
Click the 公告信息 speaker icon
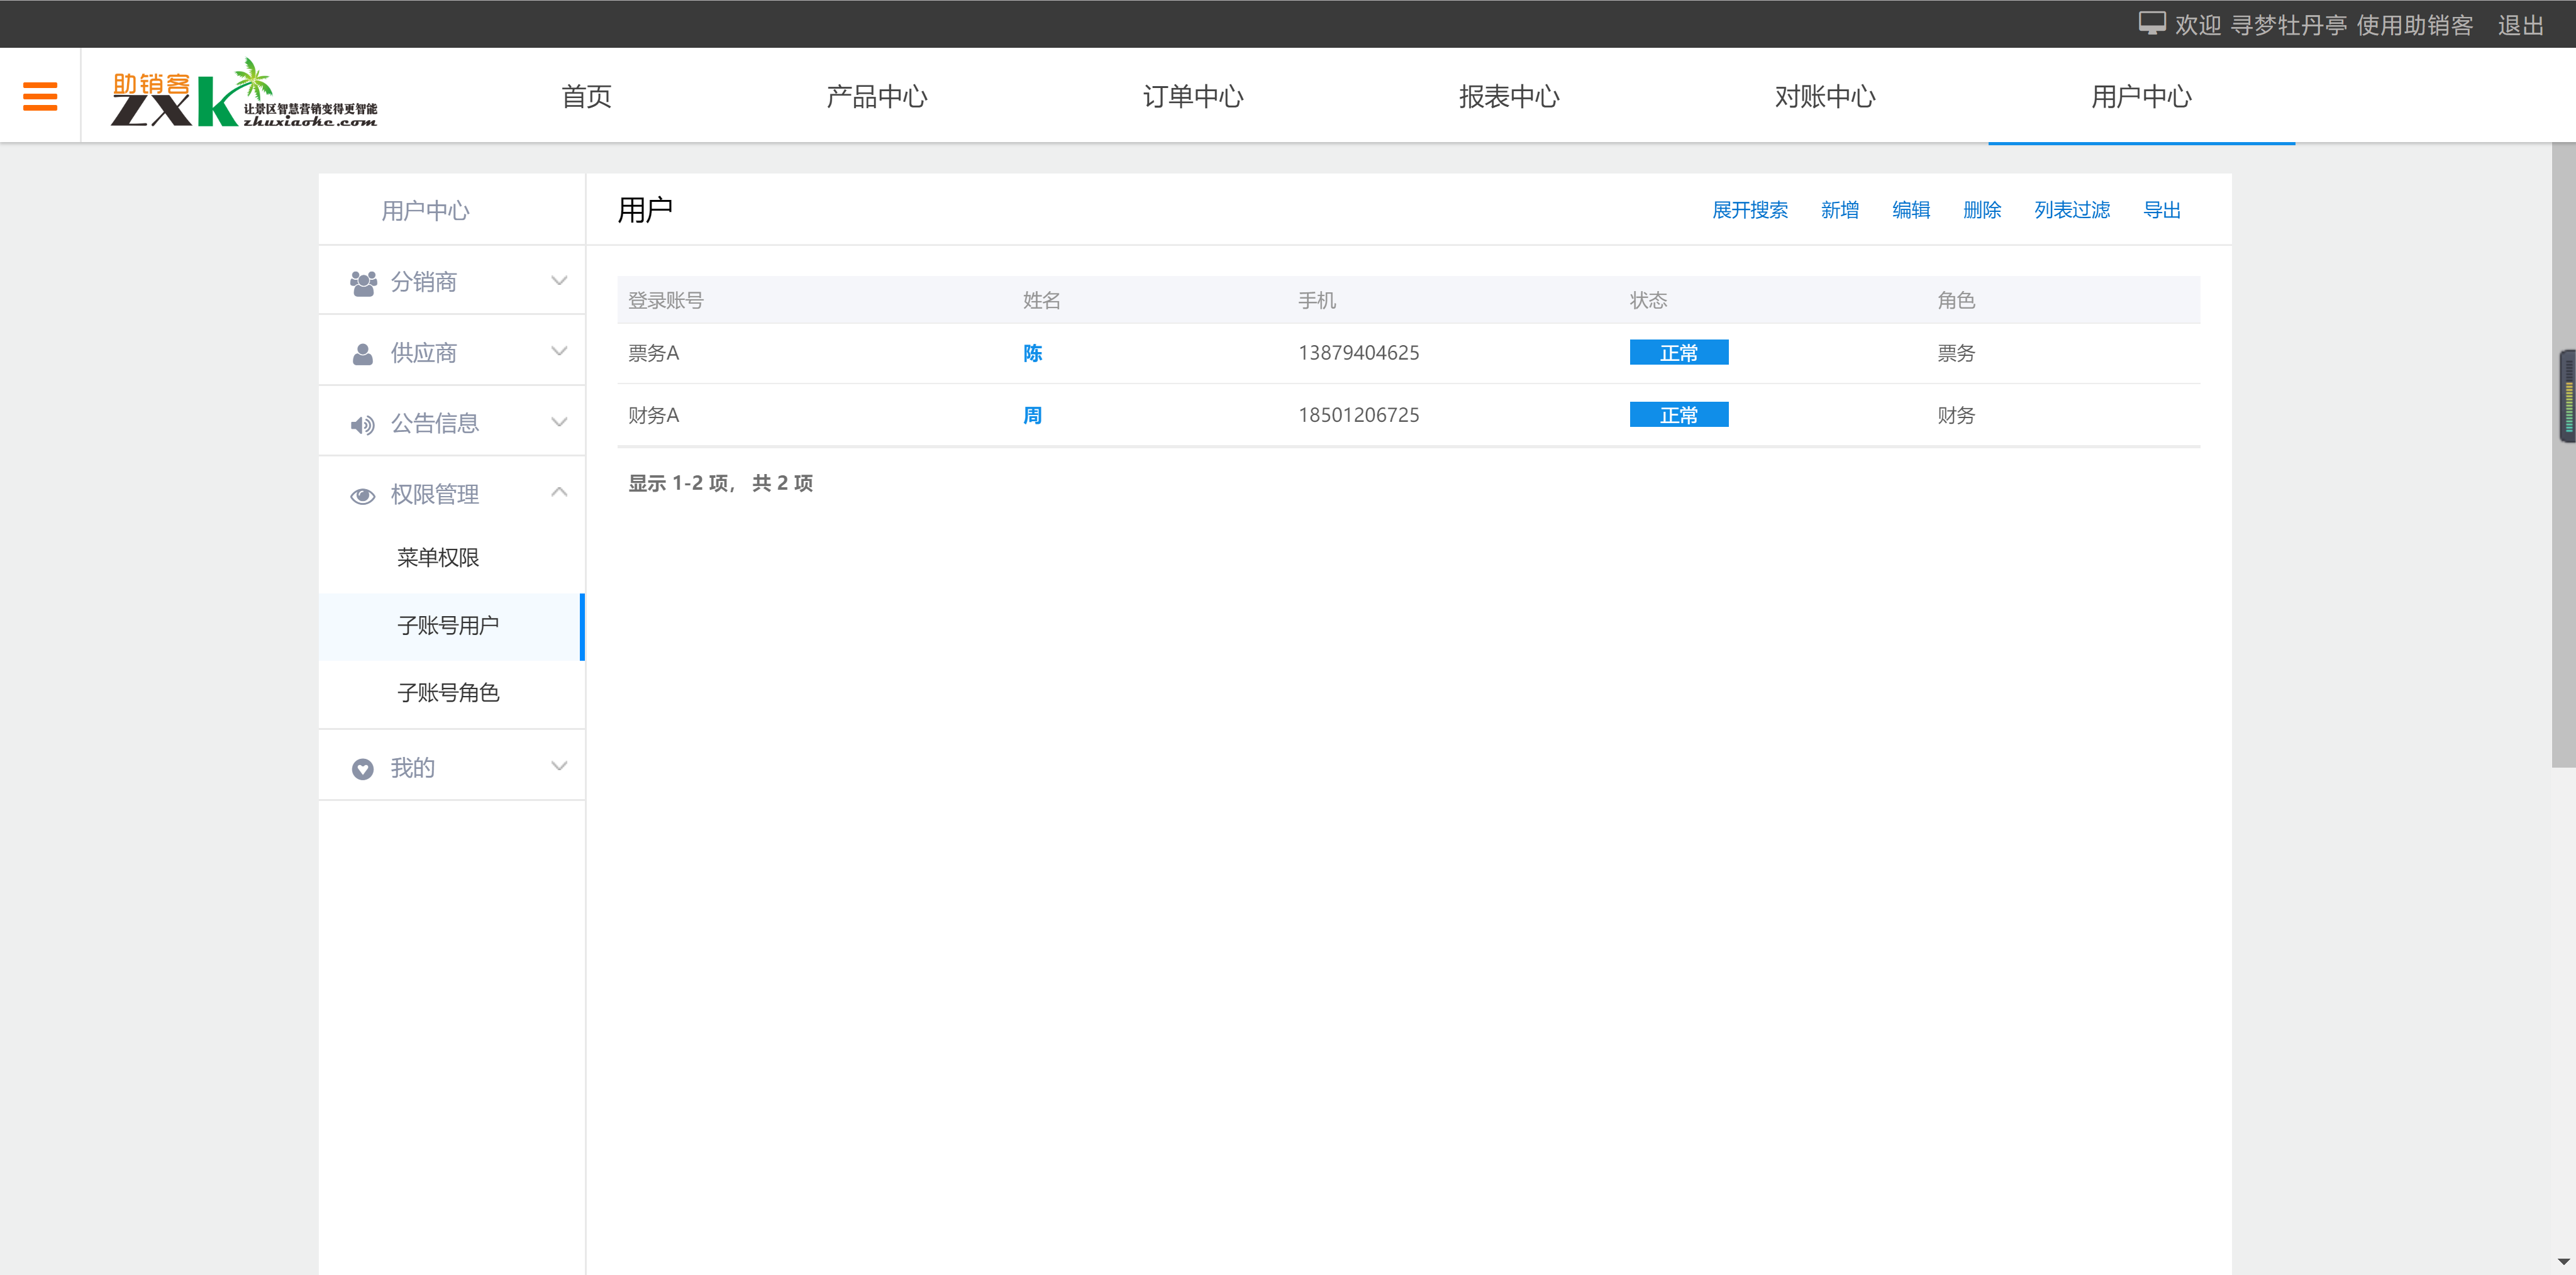point(362,425)
